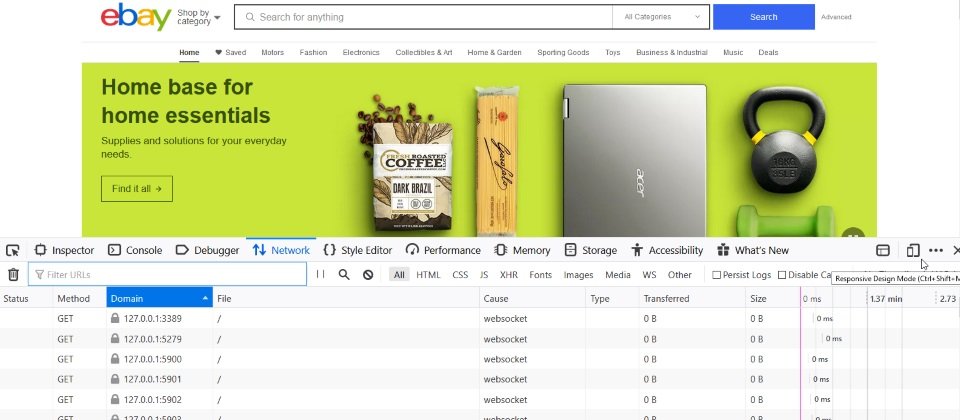This screenshot has height=420, width=960.
Task: Click the element picker icon in DevTools
Action: tap(13, 250)
